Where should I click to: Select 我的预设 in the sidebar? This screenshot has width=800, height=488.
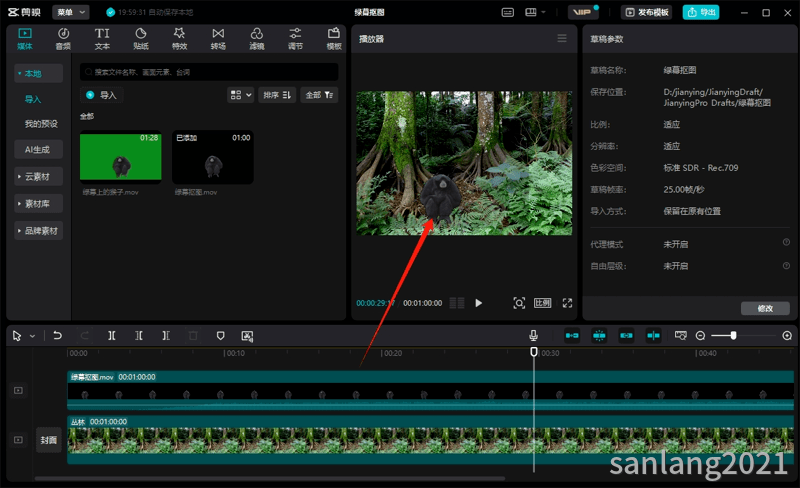coord(41,124)
